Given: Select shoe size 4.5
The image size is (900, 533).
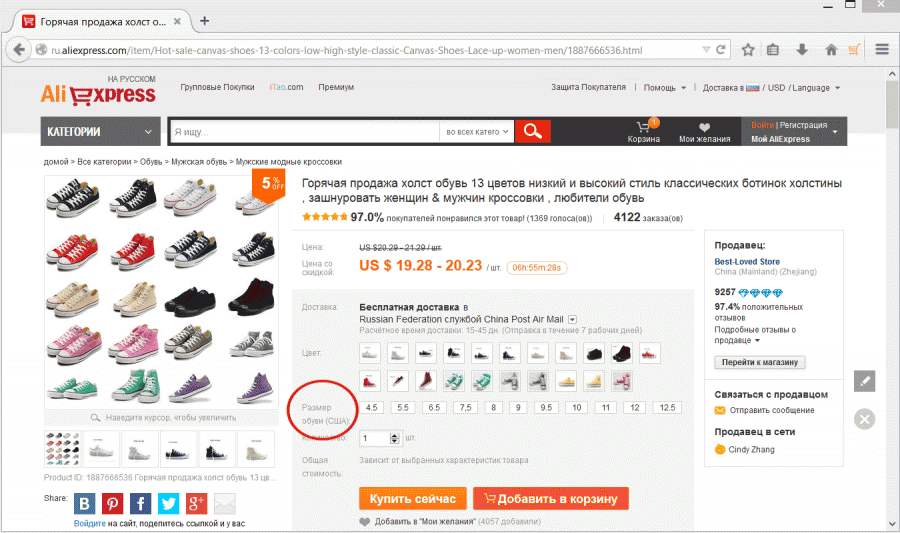Looking at the screenshot, I should tap(372, 407).
